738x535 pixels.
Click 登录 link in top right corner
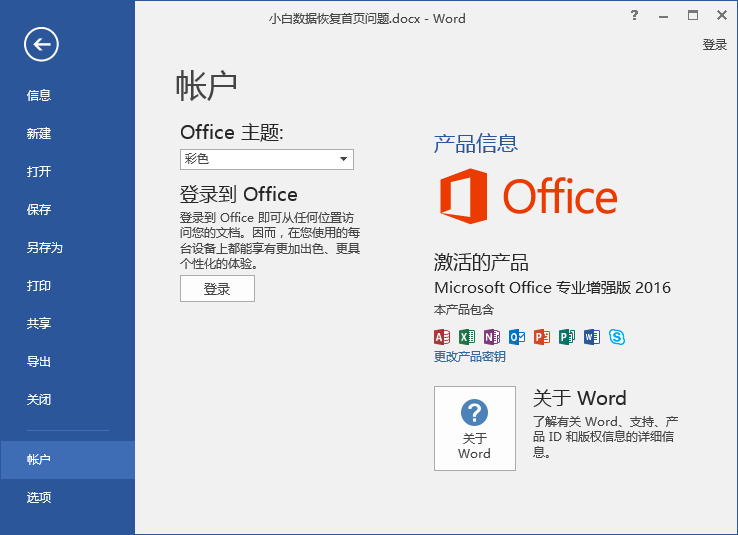tap(715, 45)
